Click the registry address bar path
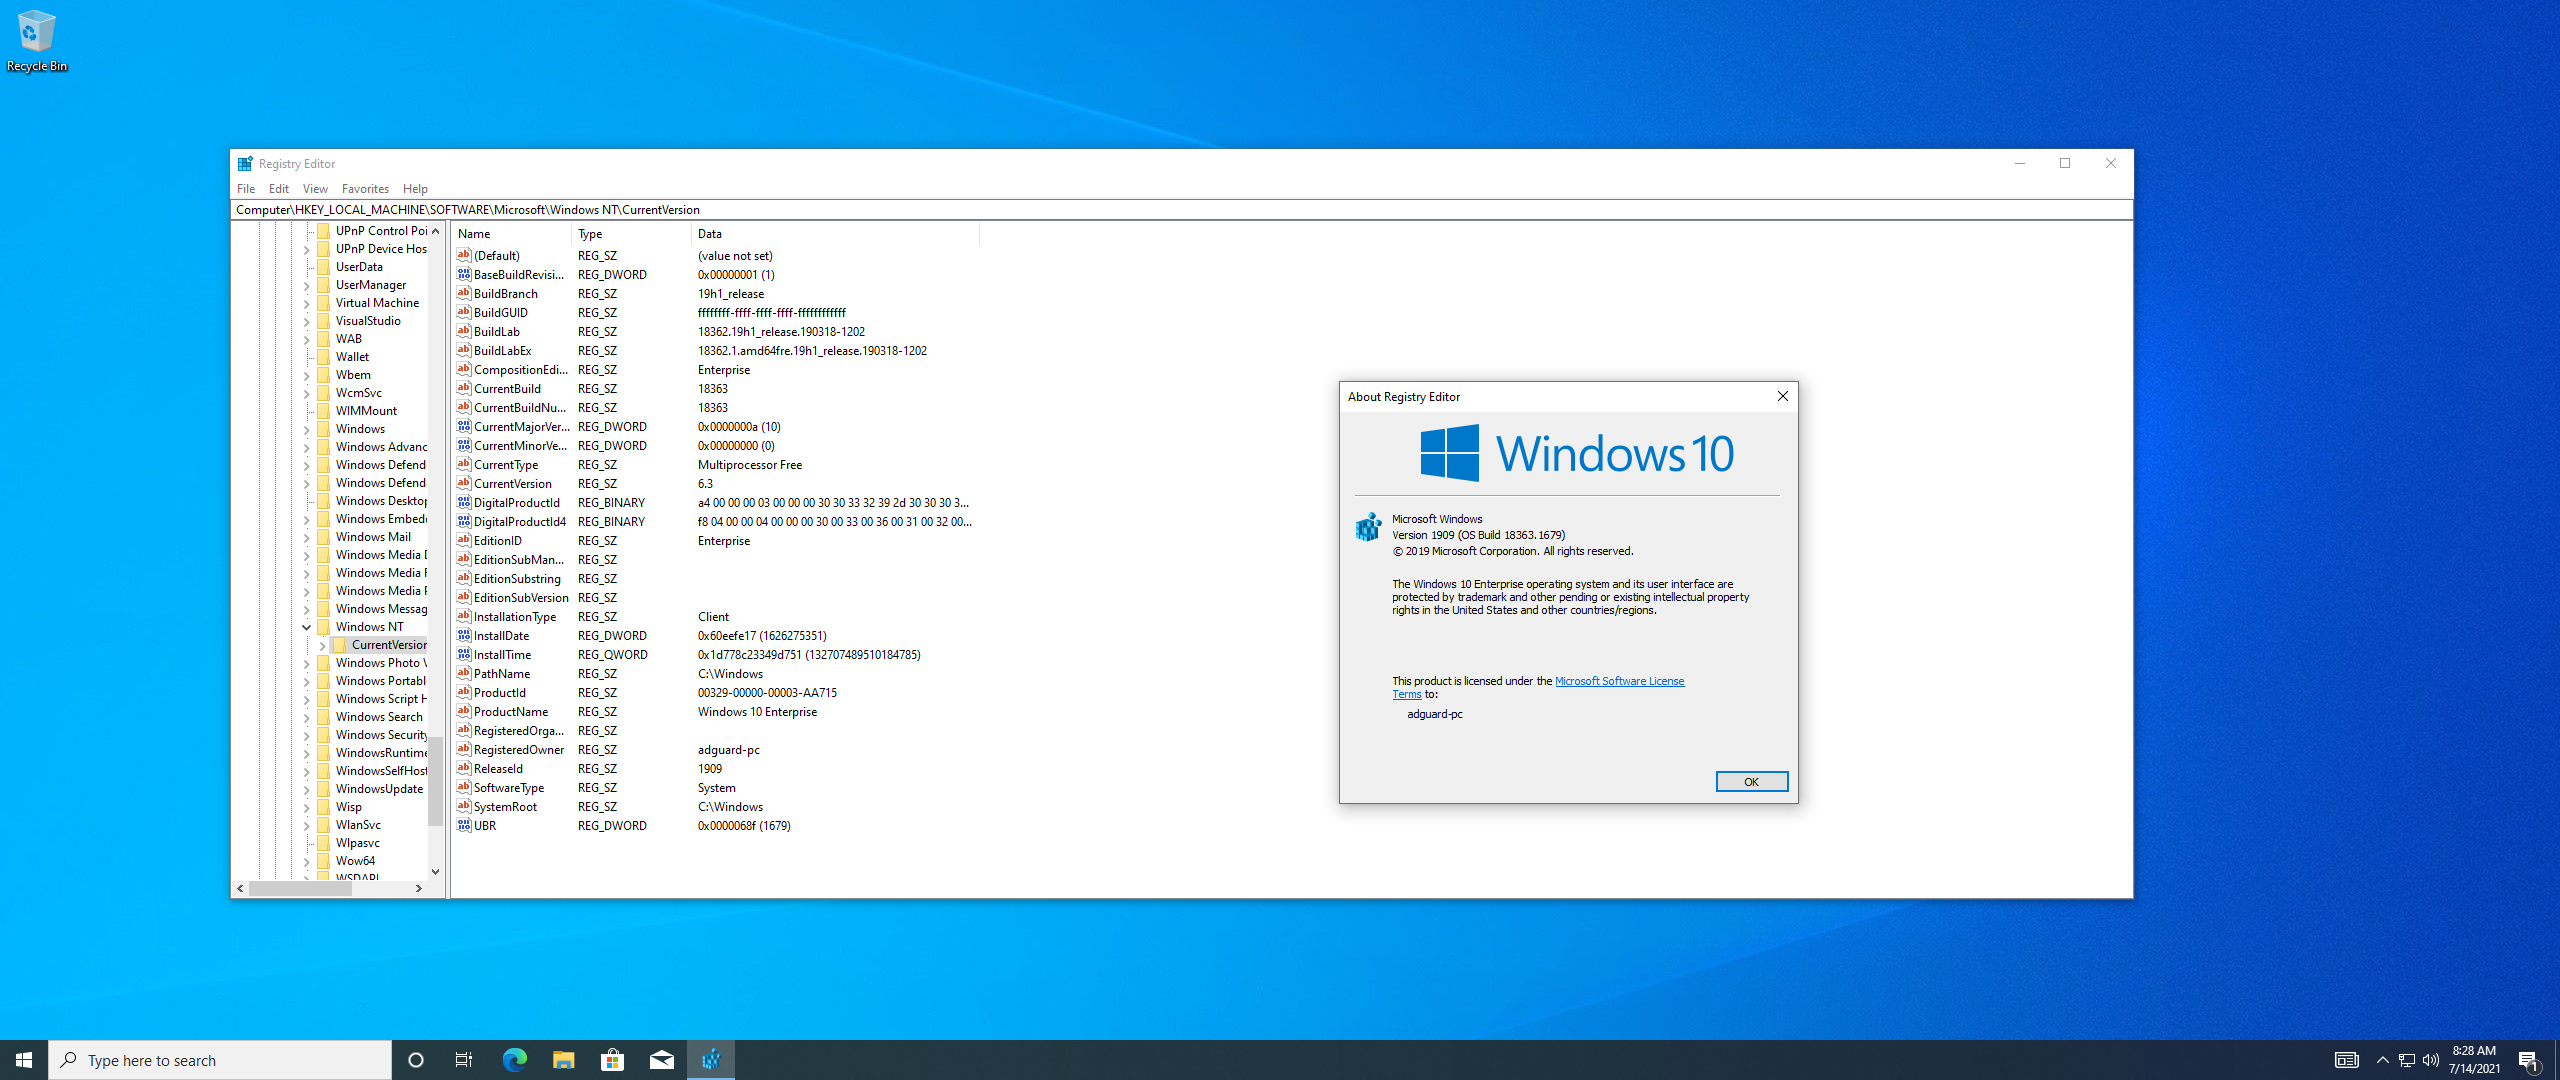The height and width of the screenshot is (1080, 2560). click(x=1181, y=210)
